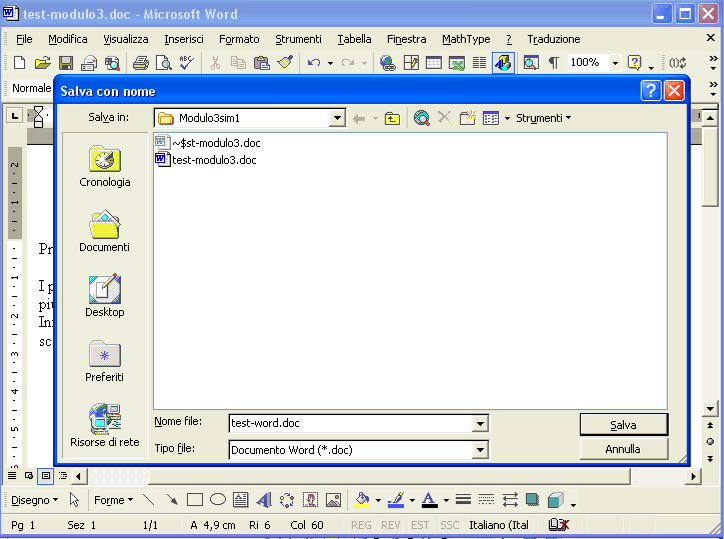
Task: Toggle SSC overtype status indicator
Action: [x=449, y=525]
